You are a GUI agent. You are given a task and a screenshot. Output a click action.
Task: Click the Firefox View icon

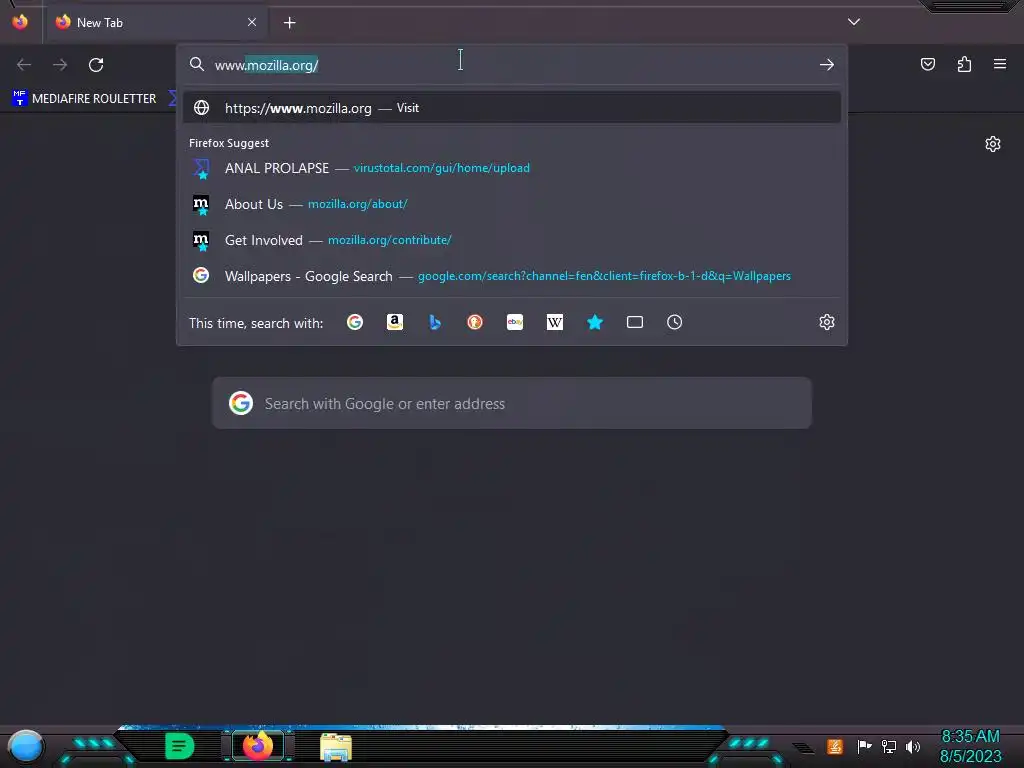click(x=20, y=22)
